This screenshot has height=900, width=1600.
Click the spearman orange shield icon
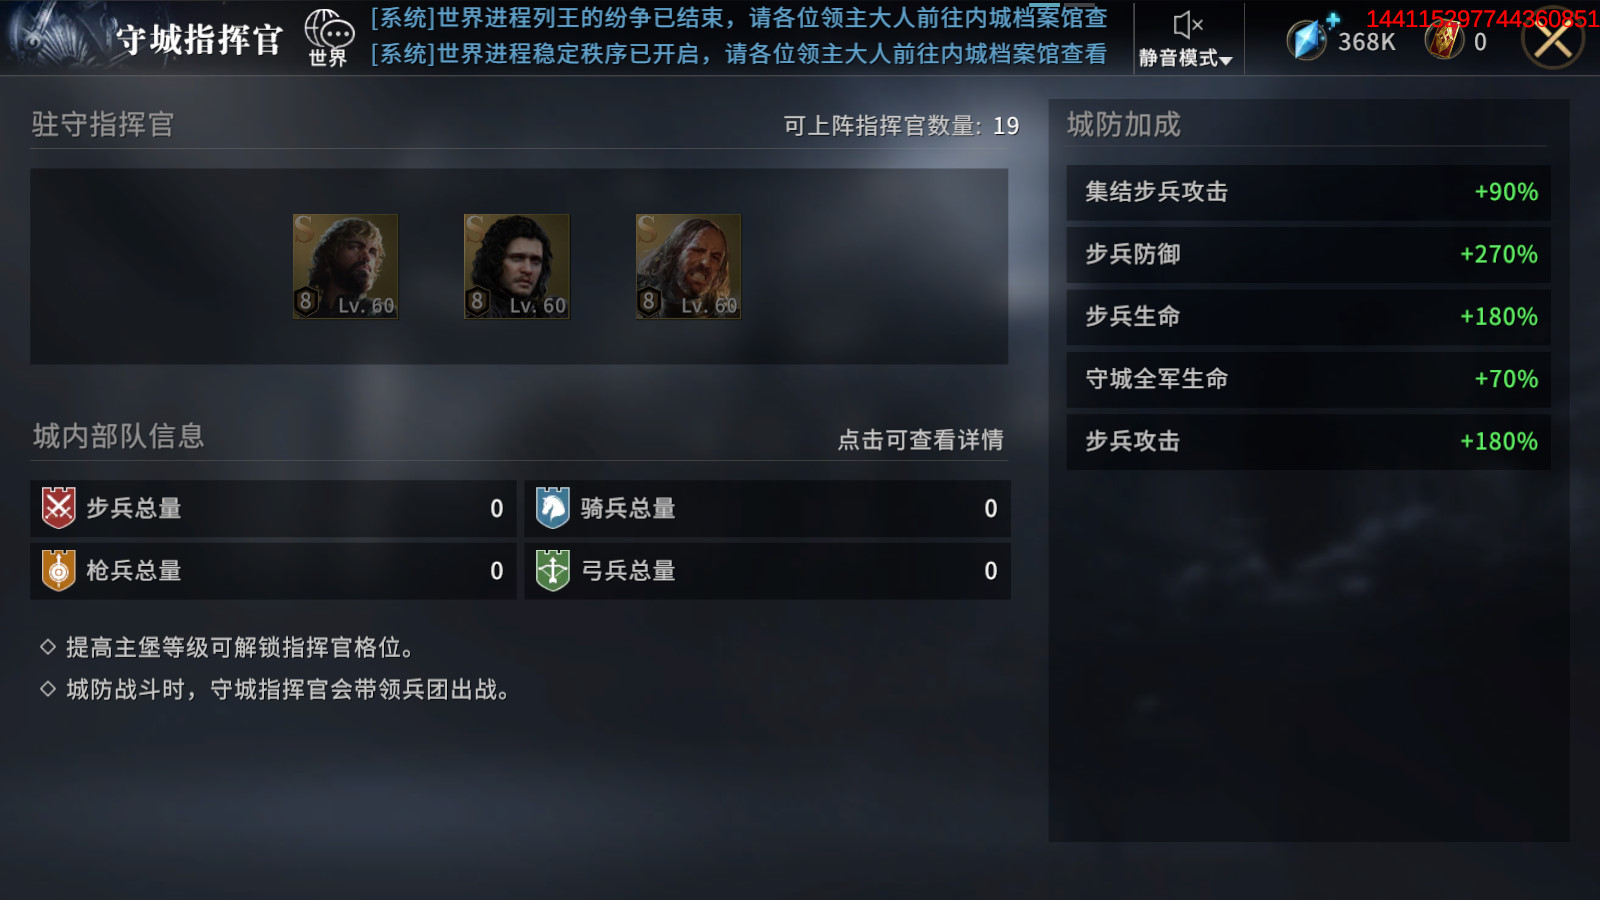tap(59, 570)
